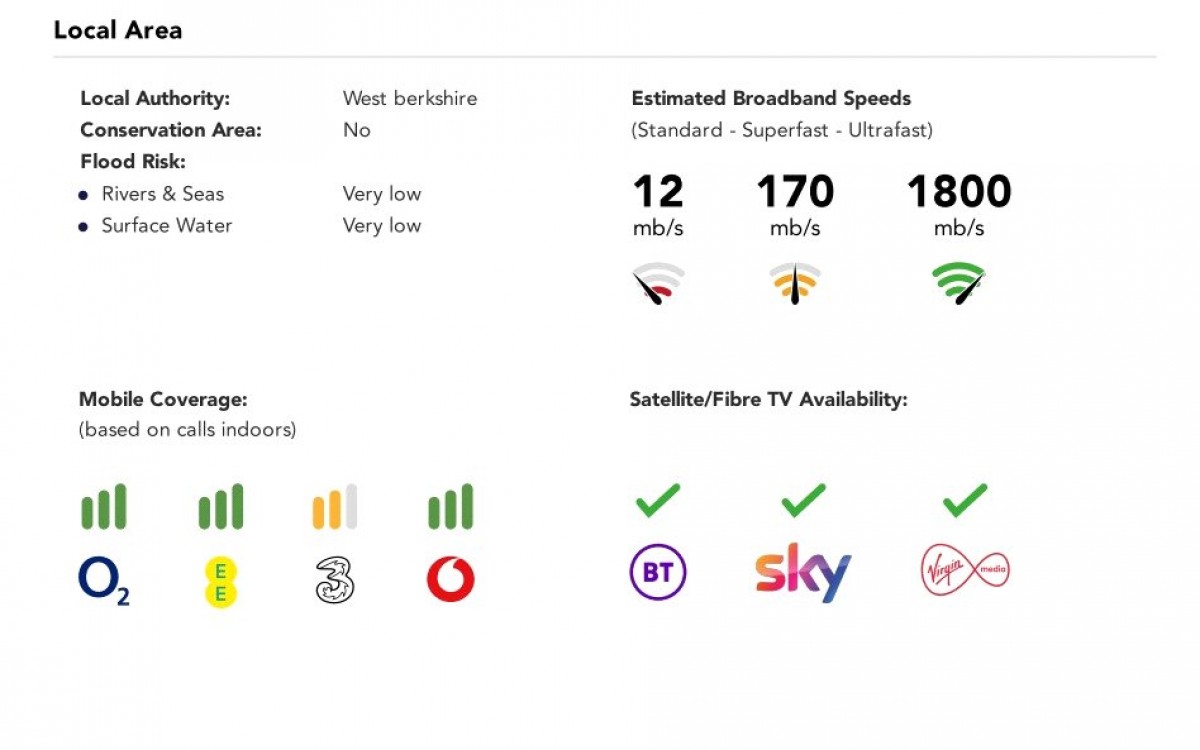The image size is (1200, 750).
Task: Click the green checkmark above BT
Action: 657,500
